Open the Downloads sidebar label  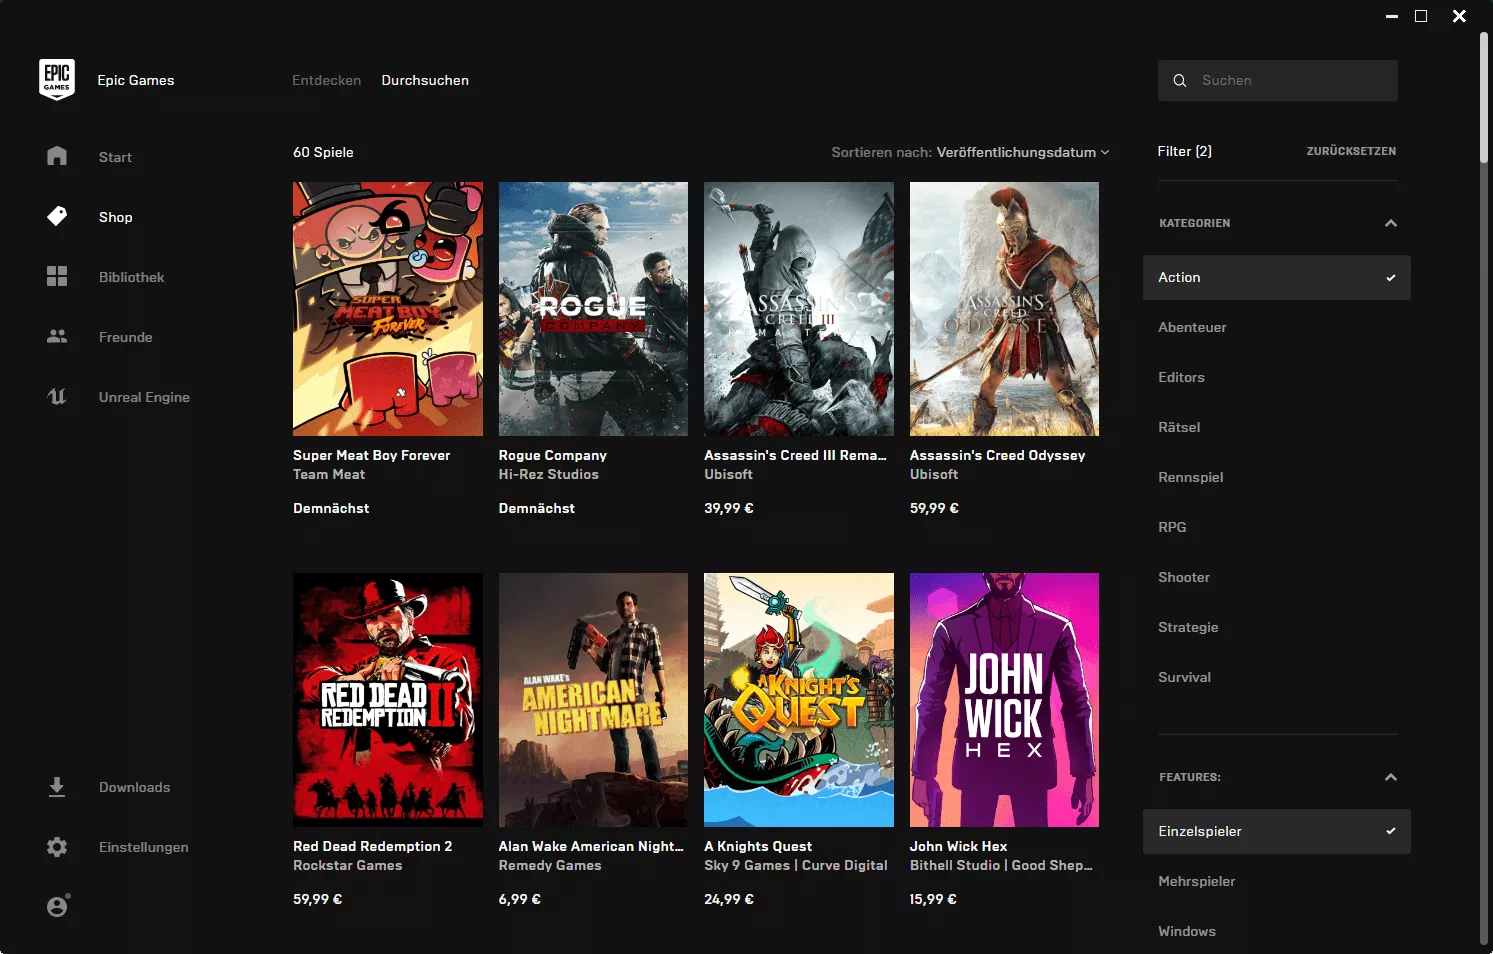[x=134, y=787]
